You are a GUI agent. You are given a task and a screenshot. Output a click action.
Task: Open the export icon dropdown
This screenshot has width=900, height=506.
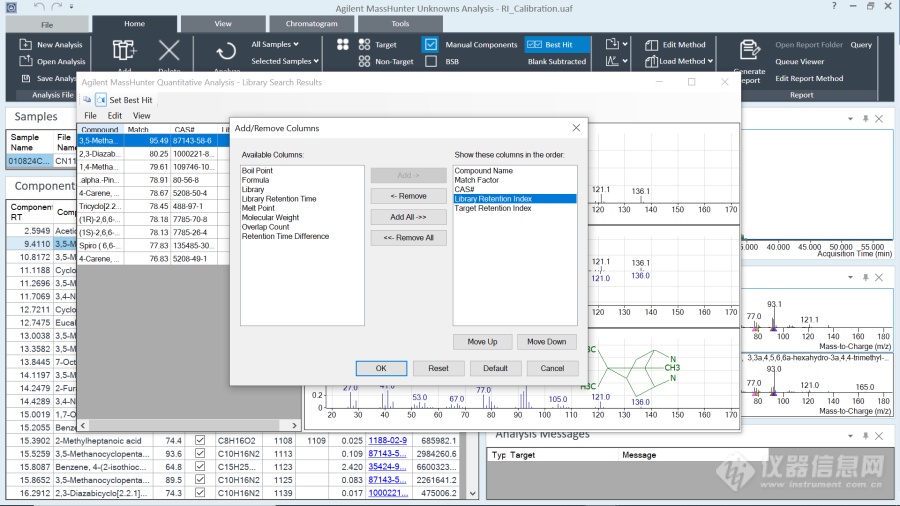tap(624, 44)
